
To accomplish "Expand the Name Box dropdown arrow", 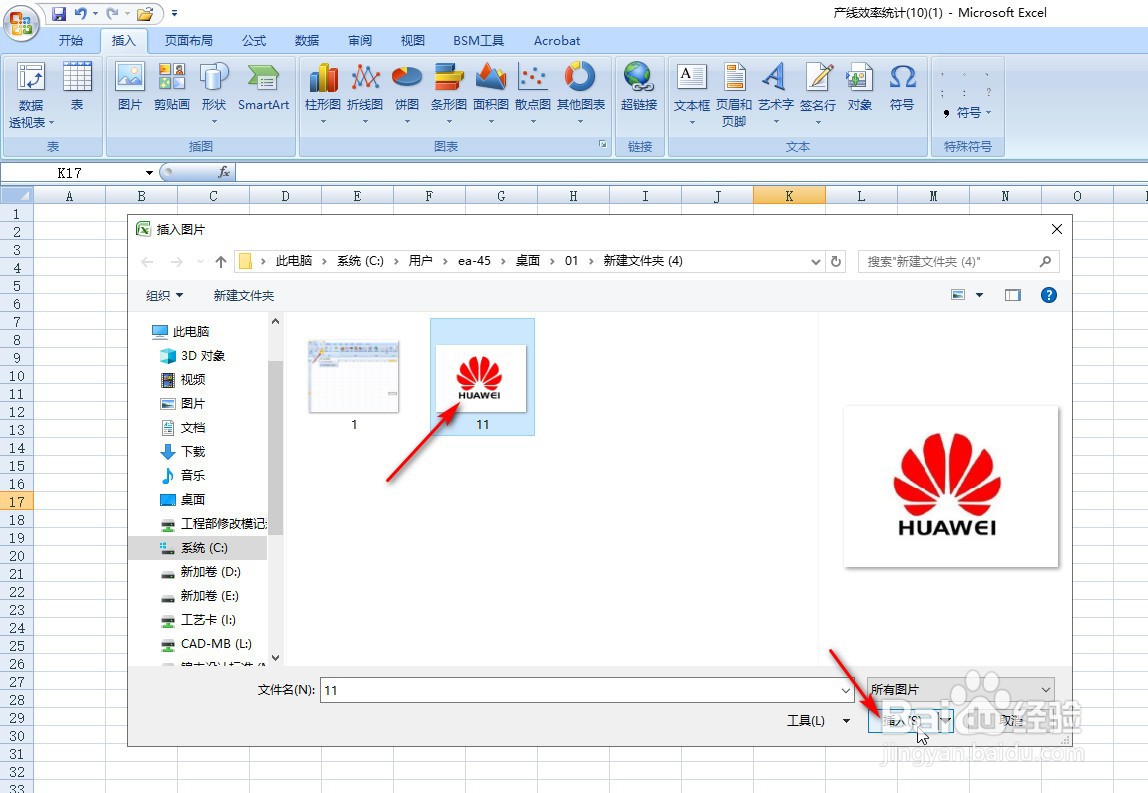I will 149,173.
